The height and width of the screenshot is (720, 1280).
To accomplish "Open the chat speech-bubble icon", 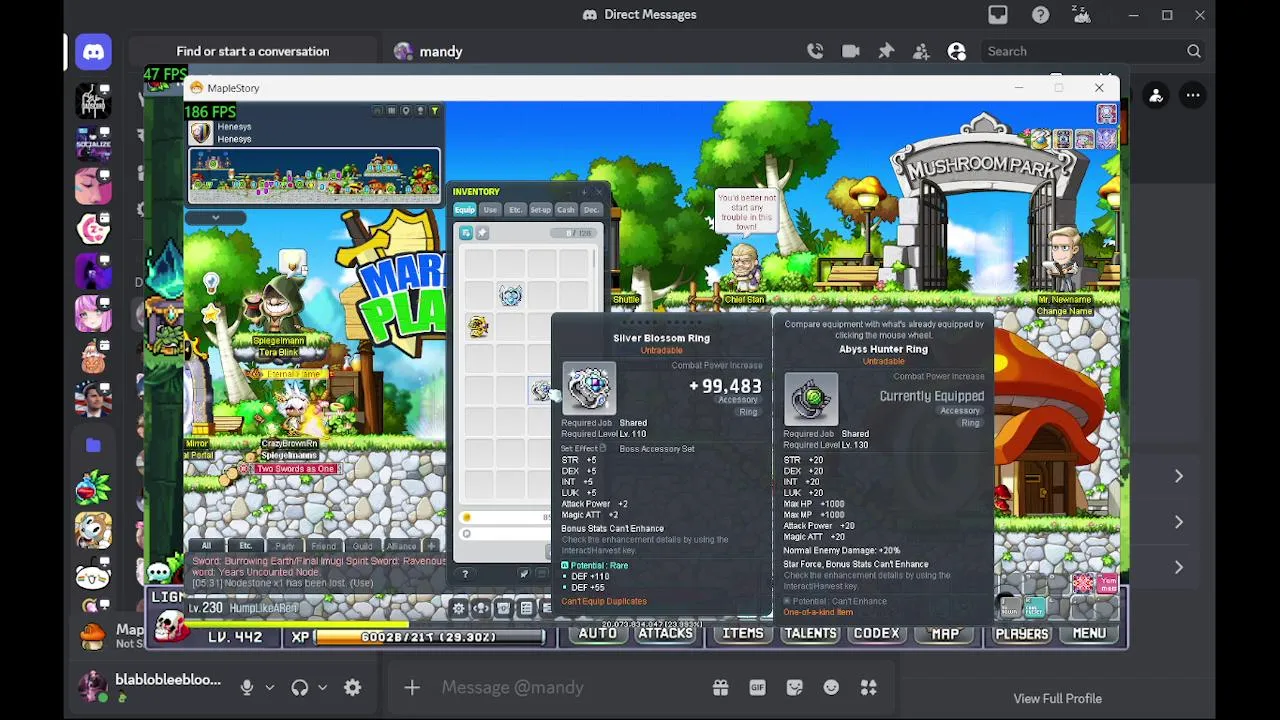I will point(160,572).
